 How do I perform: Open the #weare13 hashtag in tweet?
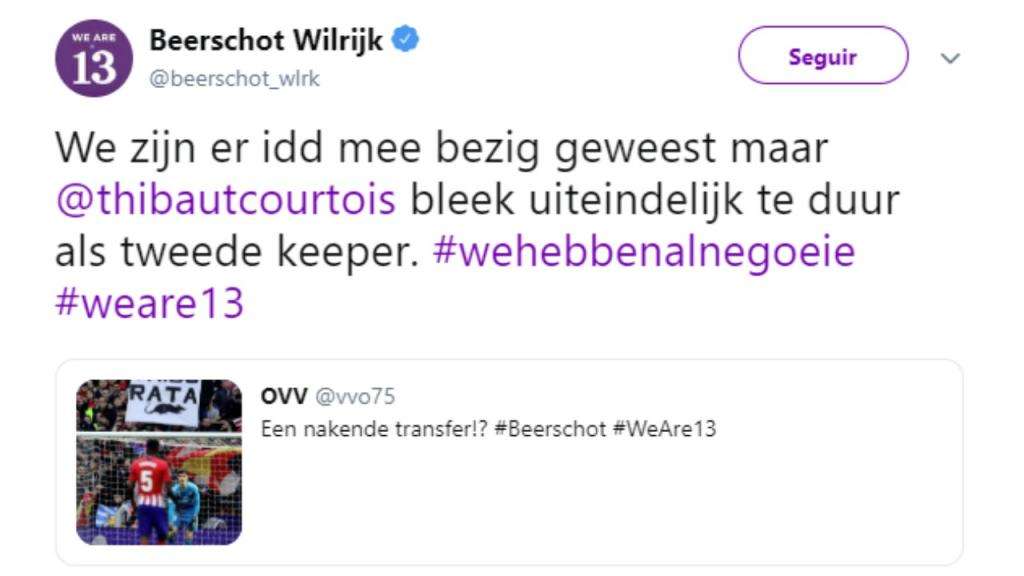pyautogui.click(x=150, y=303)
